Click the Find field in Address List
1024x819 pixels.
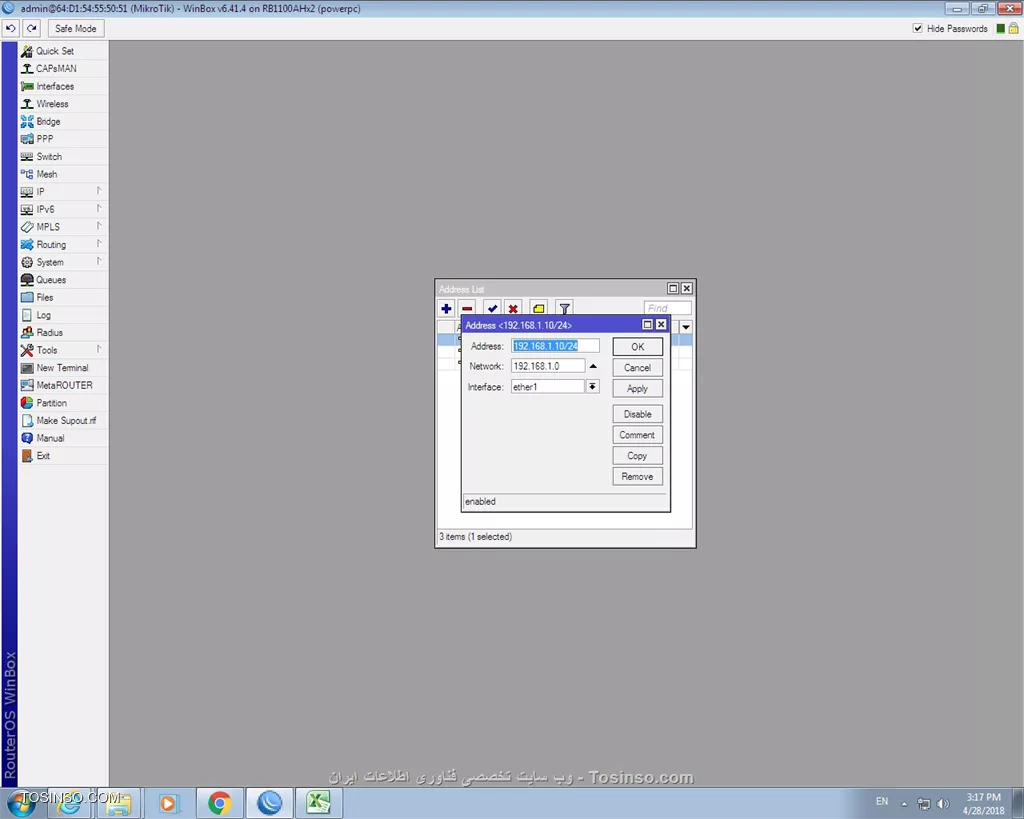[667, 308]
